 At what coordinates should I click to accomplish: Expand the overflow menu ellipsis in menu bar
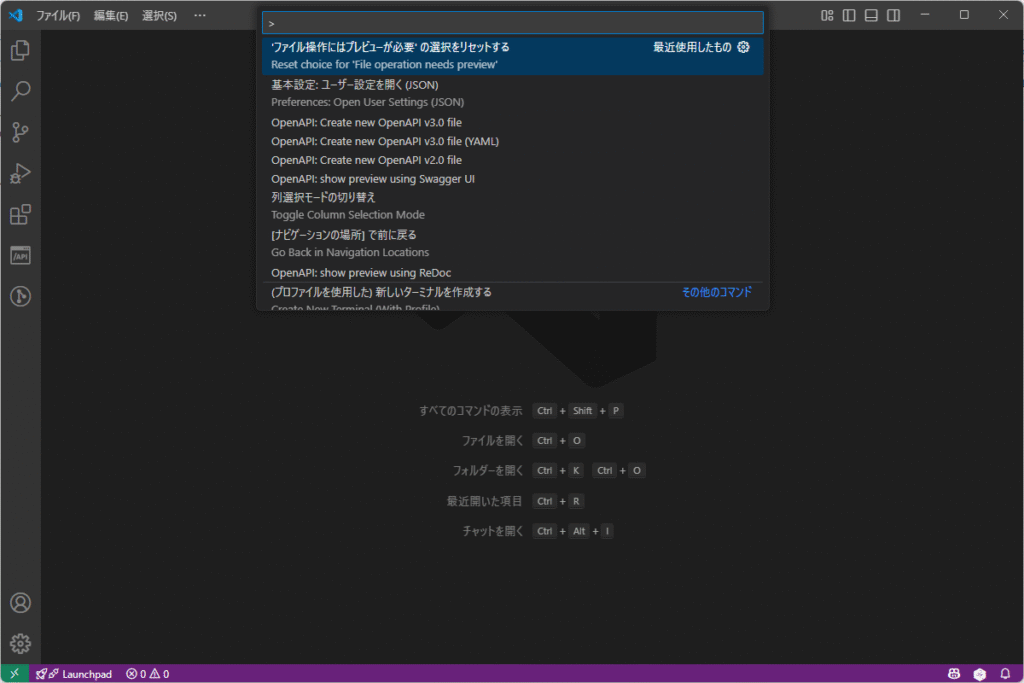[200, 15]
